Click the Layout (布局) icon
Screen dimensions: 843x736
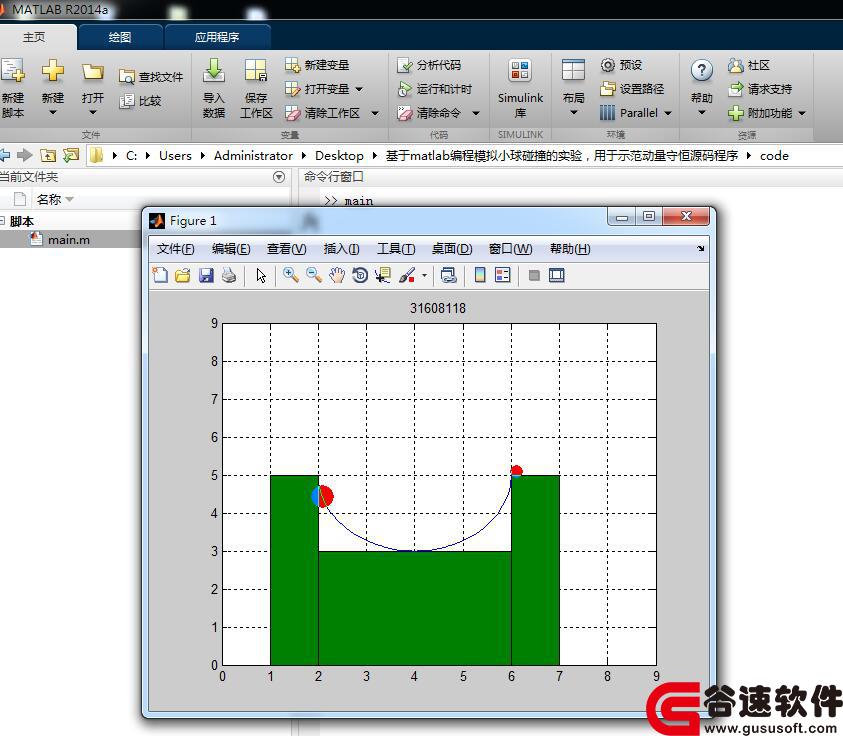coord(573,70)
